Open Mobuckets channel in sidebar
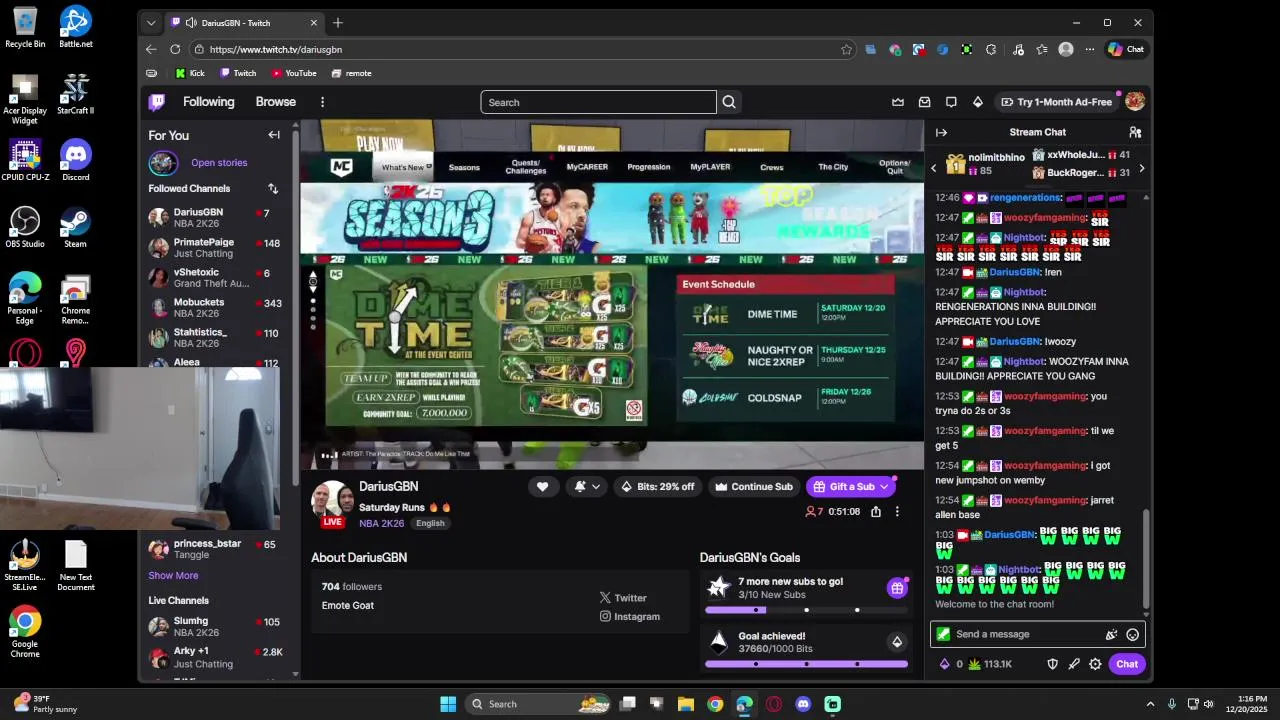The width and height of the screenshot is (1280, 720). coord(214,308)
